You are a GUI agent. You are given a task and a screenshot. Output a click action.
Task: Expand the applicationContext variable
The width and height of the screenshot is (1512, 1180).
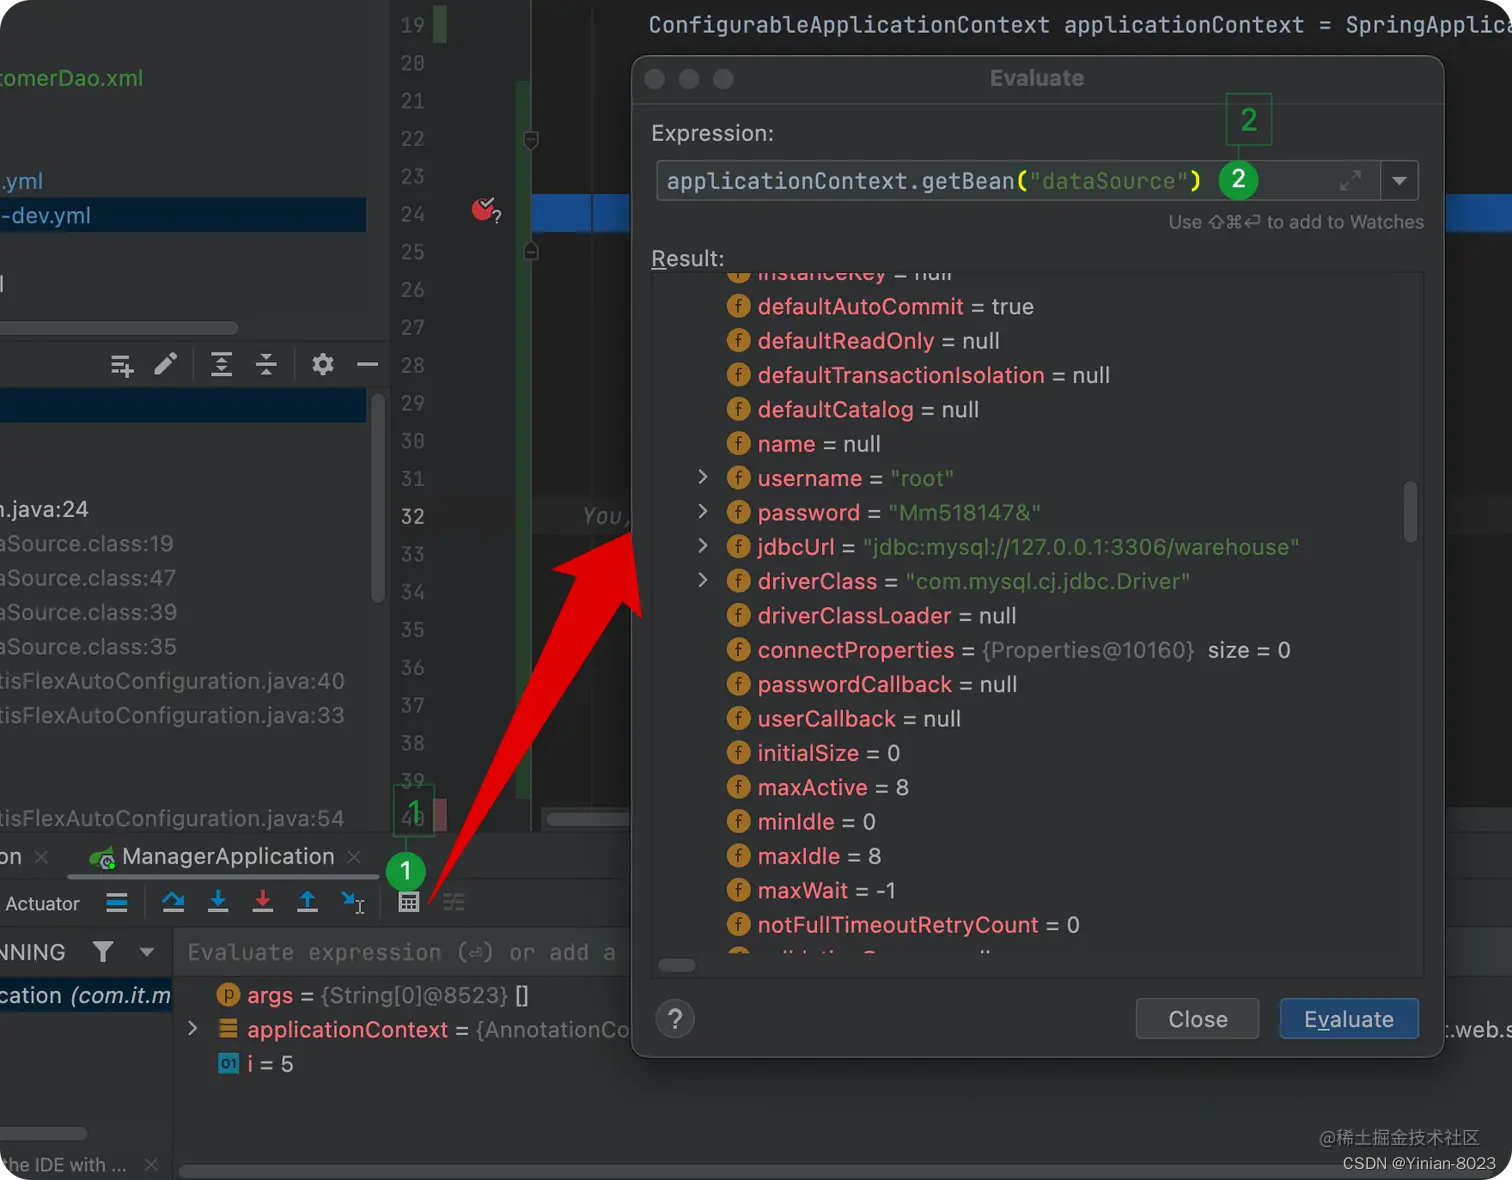coord(193,1028)
